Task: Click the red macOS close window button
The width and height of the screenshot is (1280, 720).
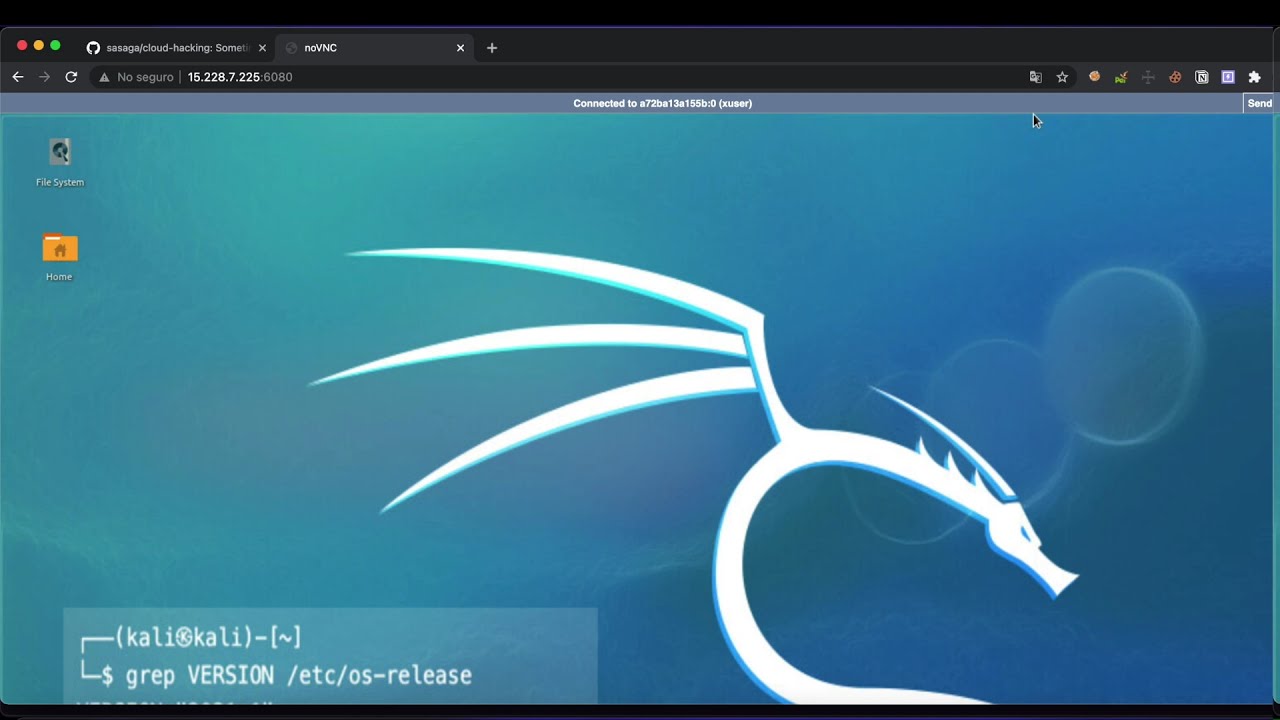Action: tap(22, 46)
